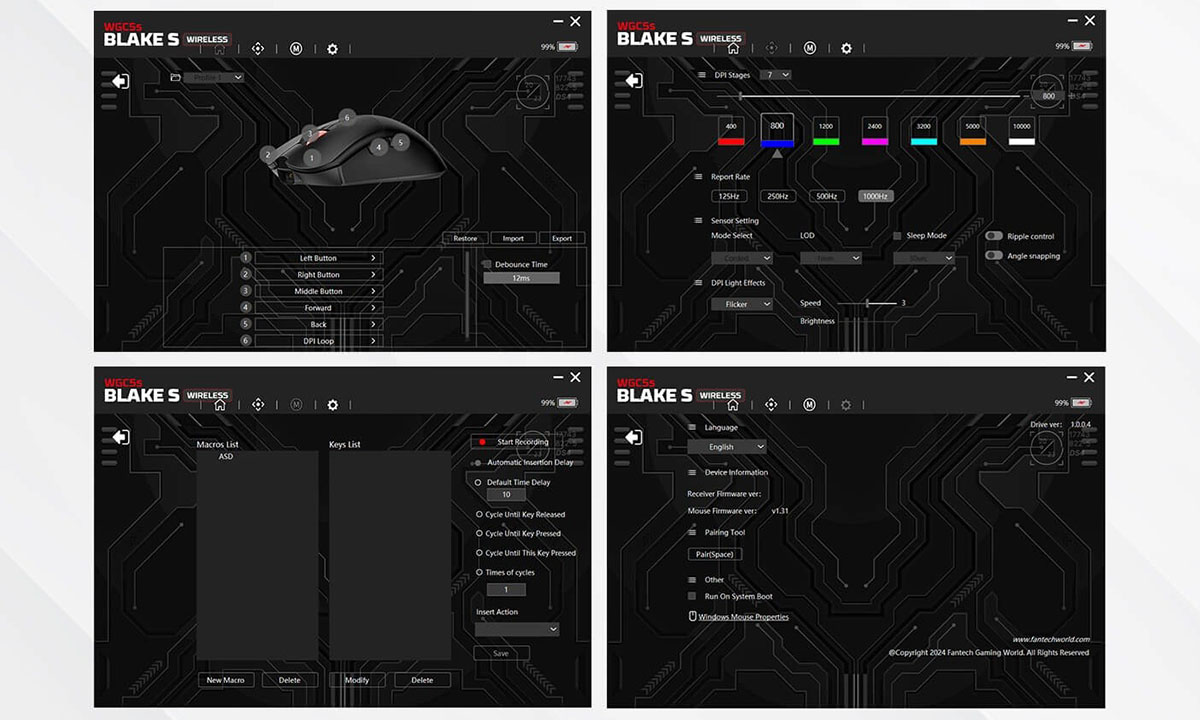The height and width of the screenshot is (720, 1200).
Task: Toggle the Ripple control switch
Action: [x=994, y=236]
